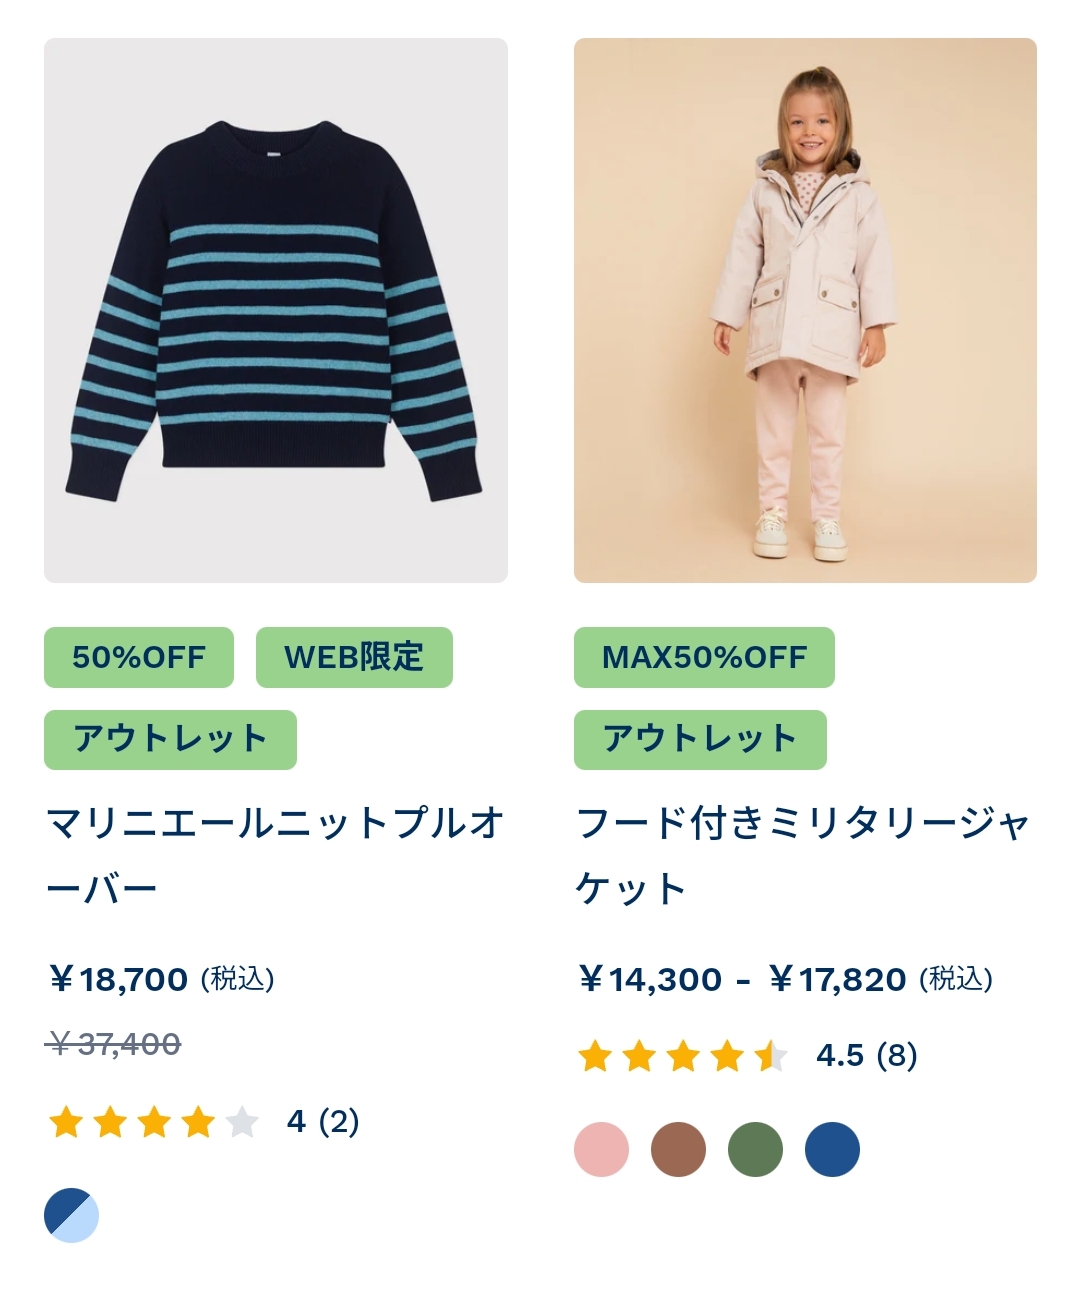The image size is (1080, 1299).
Task: Choose the pink color swatch
Action: (601, 1149)
